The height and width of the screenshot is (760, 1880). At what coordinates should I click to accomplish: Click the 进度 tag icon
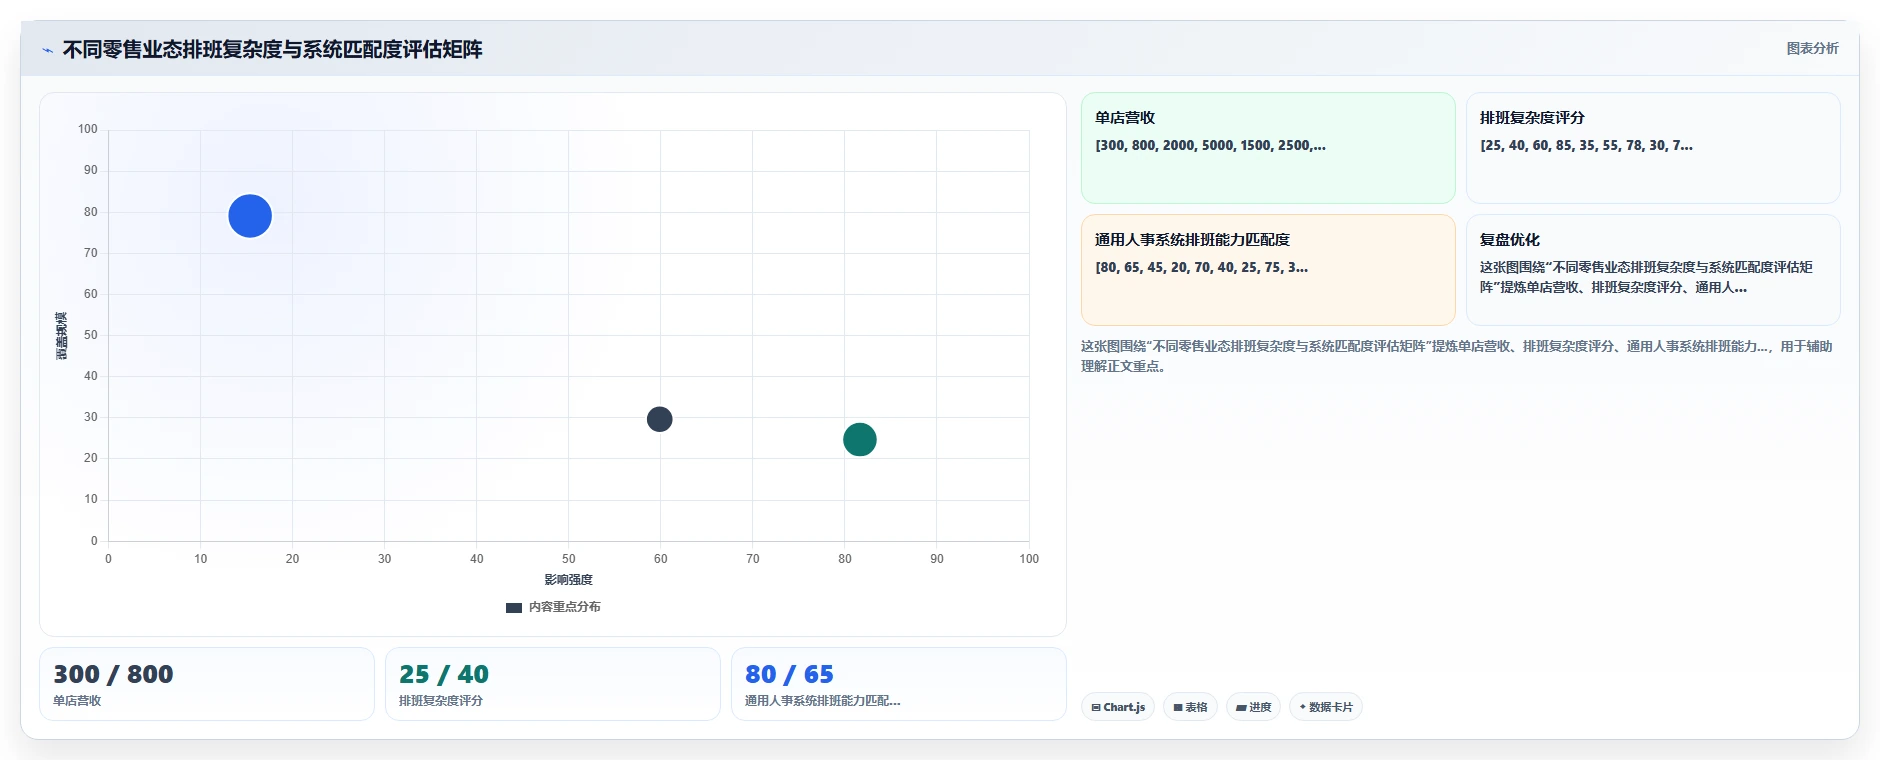1241,707
